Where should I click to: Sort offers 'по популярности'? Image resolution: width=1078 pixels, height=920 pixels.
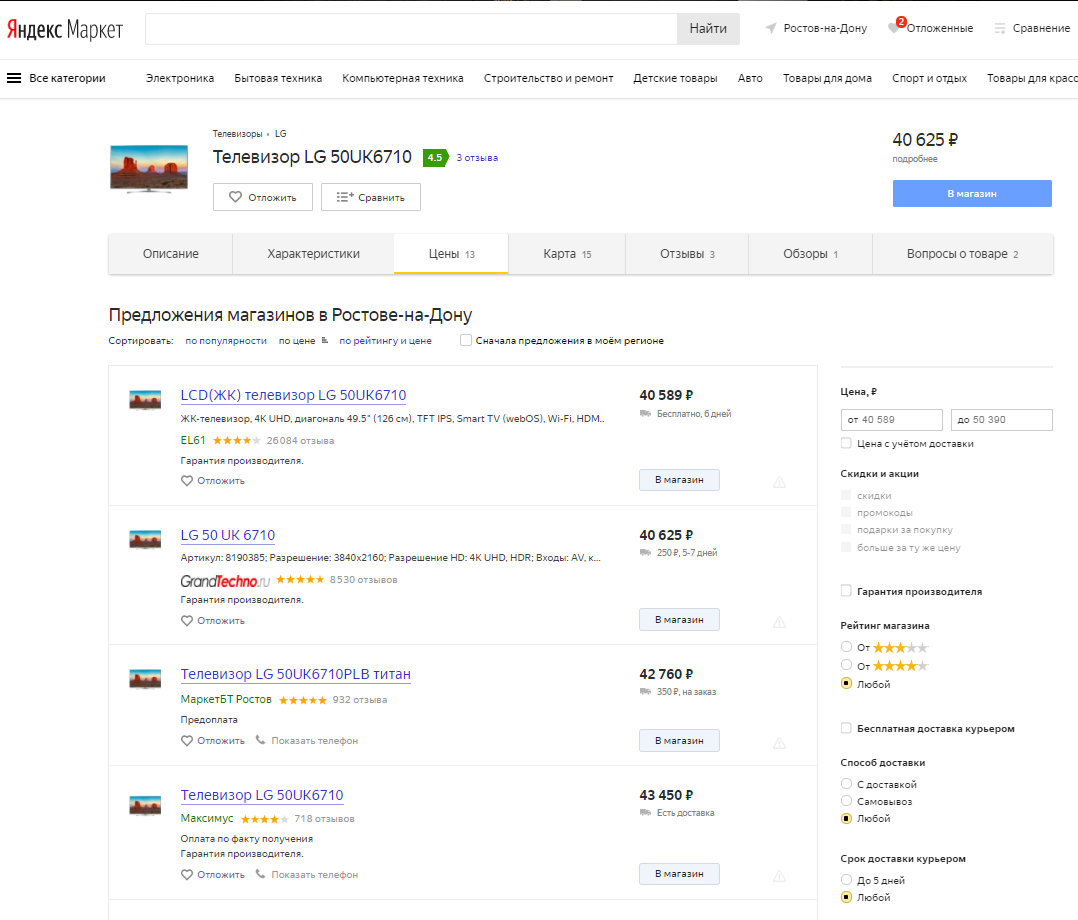[226, 341]
